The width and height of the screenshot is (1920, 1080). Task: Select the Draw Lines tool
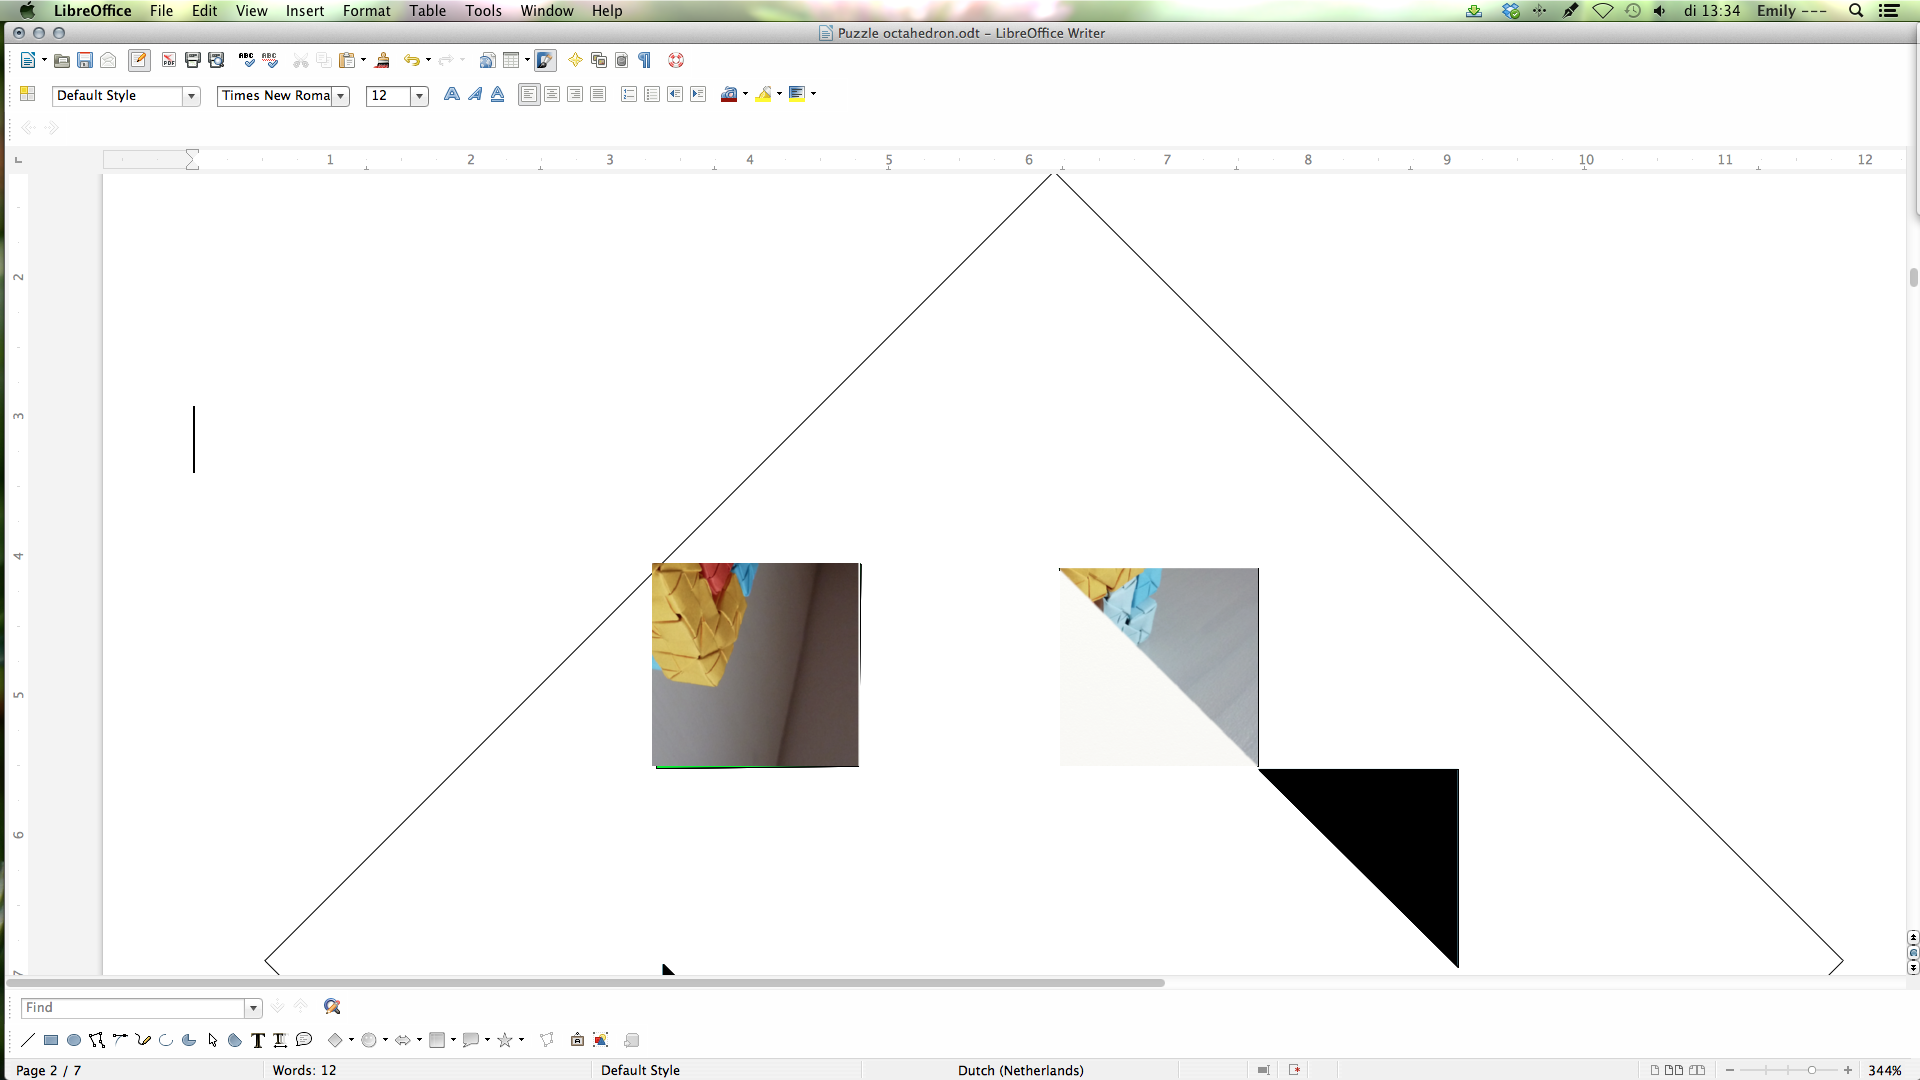tap(28, 1040)
